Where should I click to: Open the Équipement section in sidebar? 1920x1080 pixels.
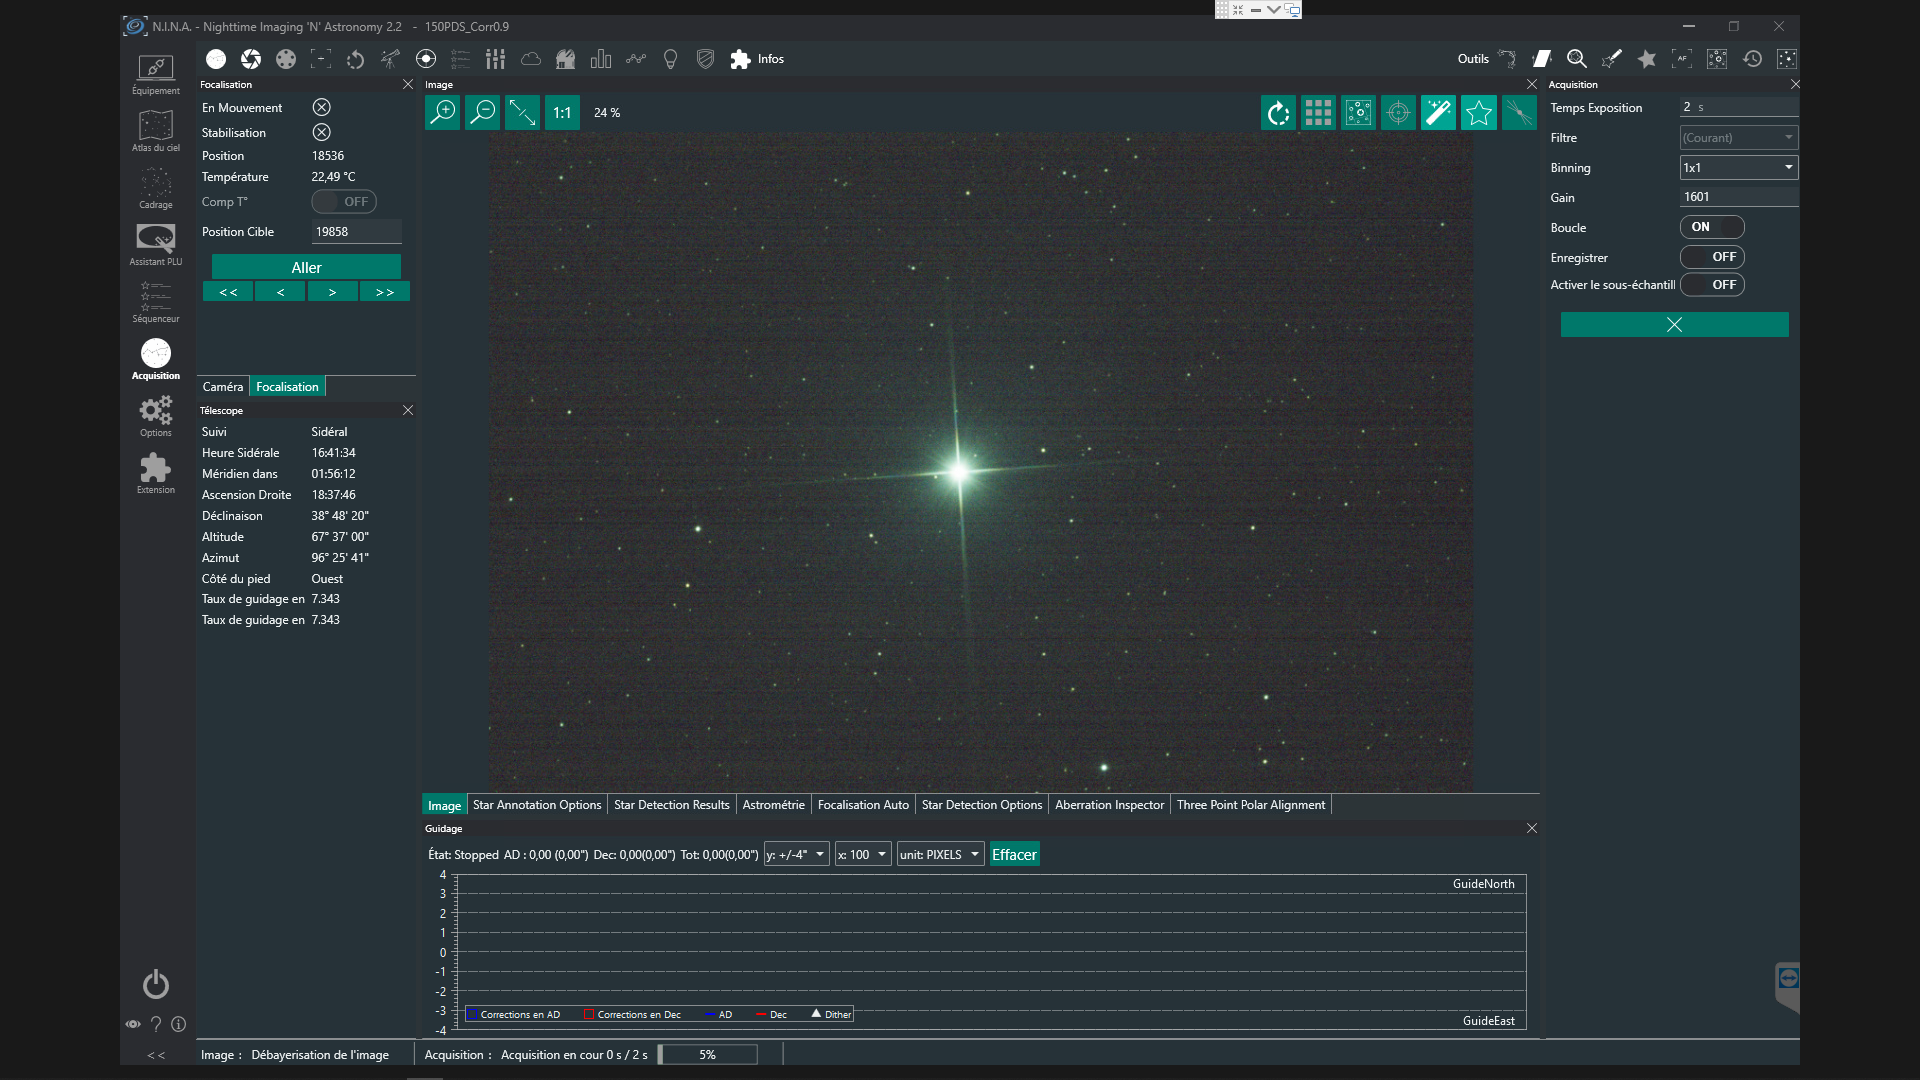156,75
